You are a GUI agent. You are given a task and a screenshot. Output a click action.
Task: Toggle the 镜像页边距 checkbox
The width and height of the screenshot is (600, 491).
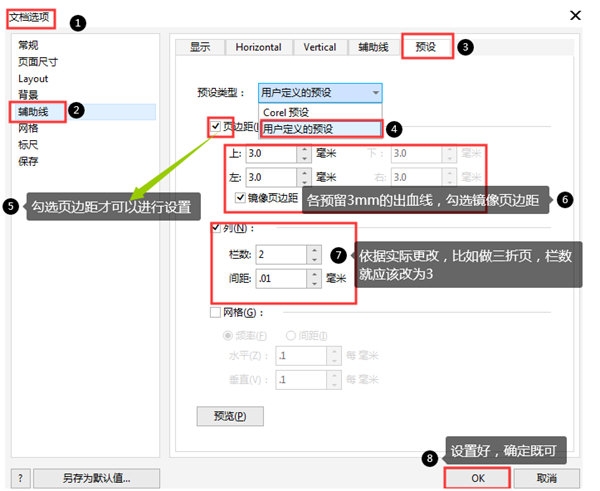(240, 198)
